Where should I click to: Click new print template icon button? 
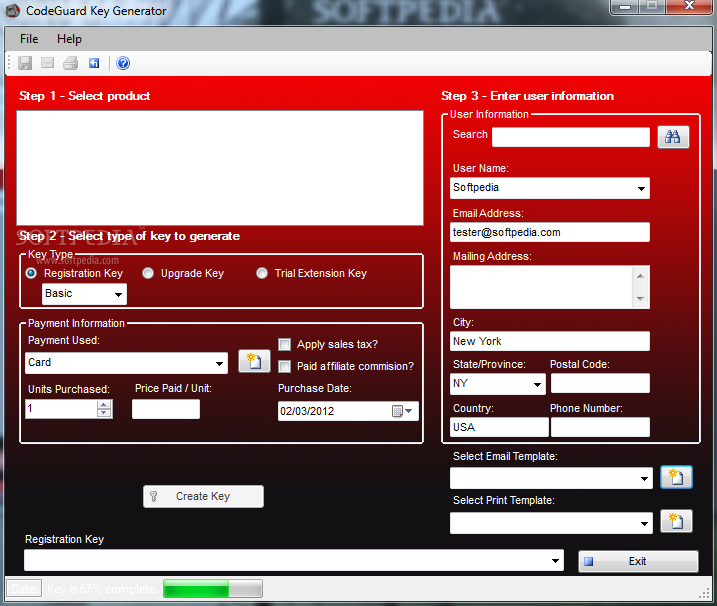coord(676,521)
